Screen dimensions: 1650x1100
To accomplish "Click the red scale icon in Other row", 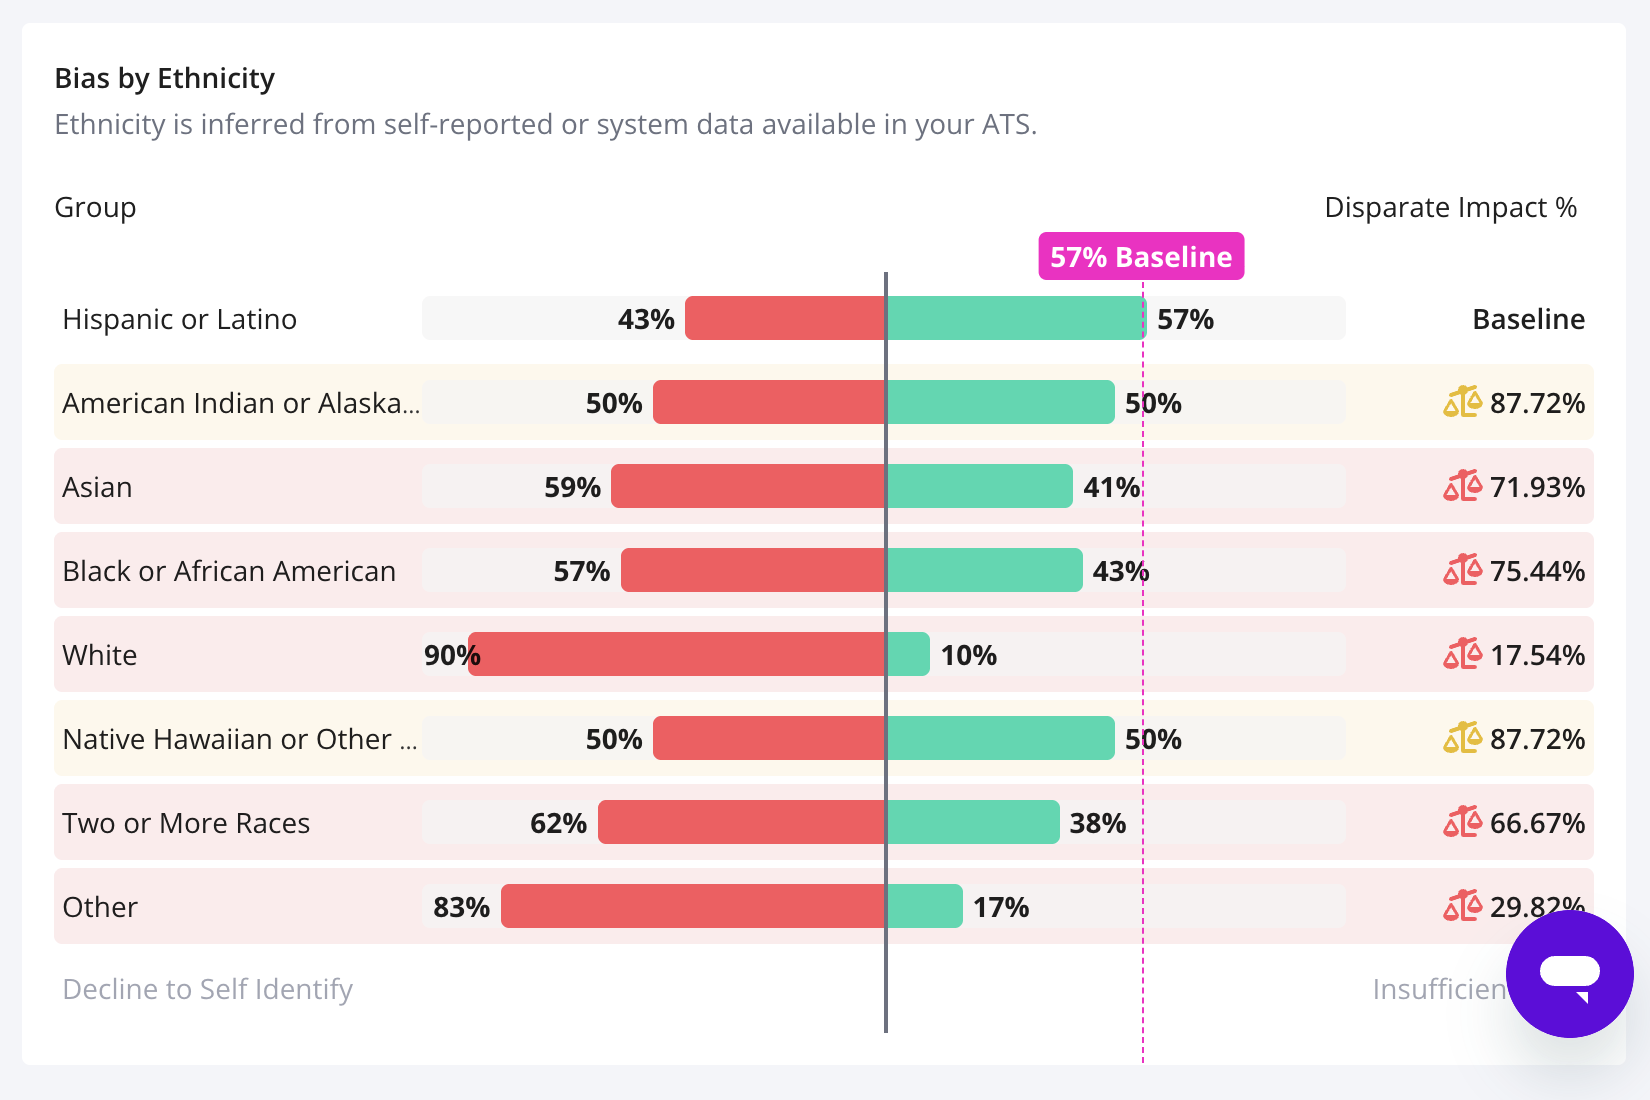I will [1461, 906].
